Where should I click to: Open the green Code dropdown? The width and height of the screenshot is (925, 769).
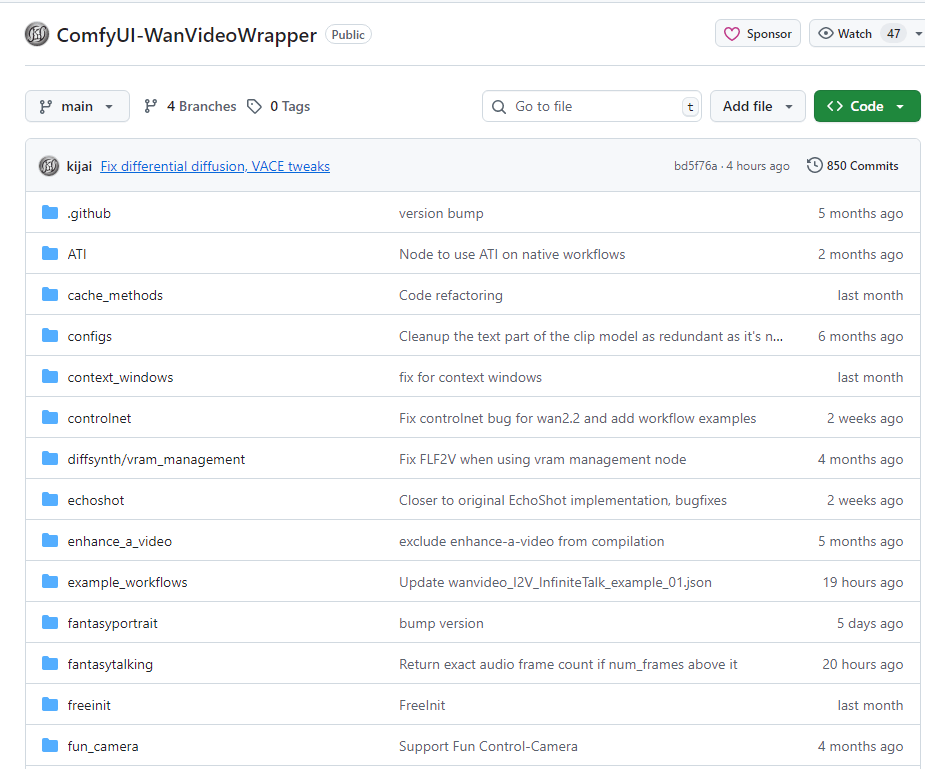(867, 106)
